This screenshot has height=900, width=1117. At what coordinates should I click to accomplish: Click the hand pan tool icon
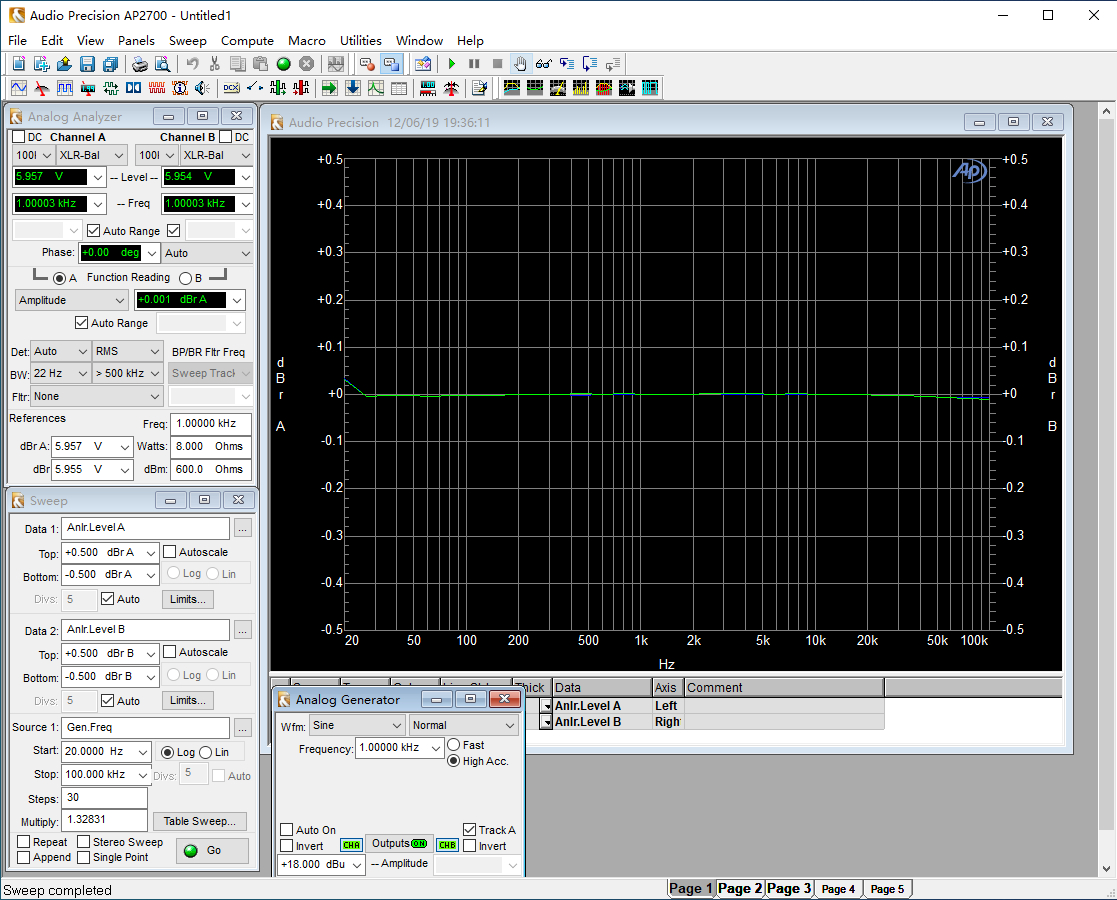520,63
